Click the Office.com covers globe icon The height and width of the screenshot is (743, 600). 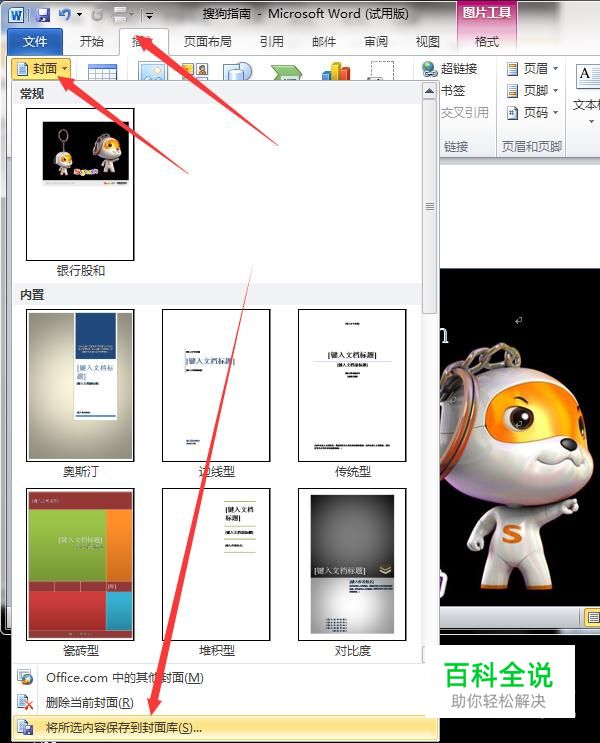point(25,678)
